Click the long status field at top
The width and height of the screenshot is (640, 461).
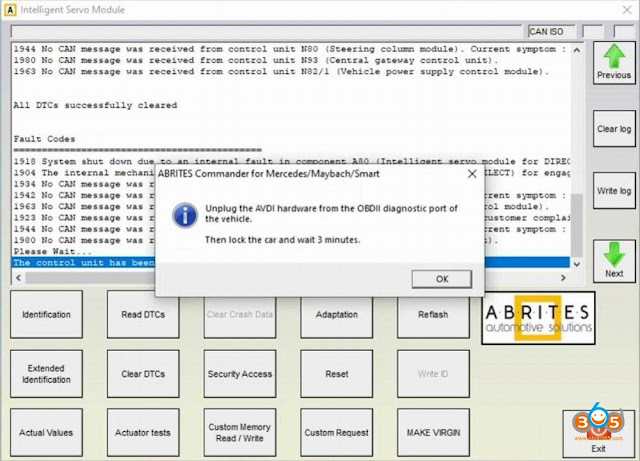click(x=267, y=31)
